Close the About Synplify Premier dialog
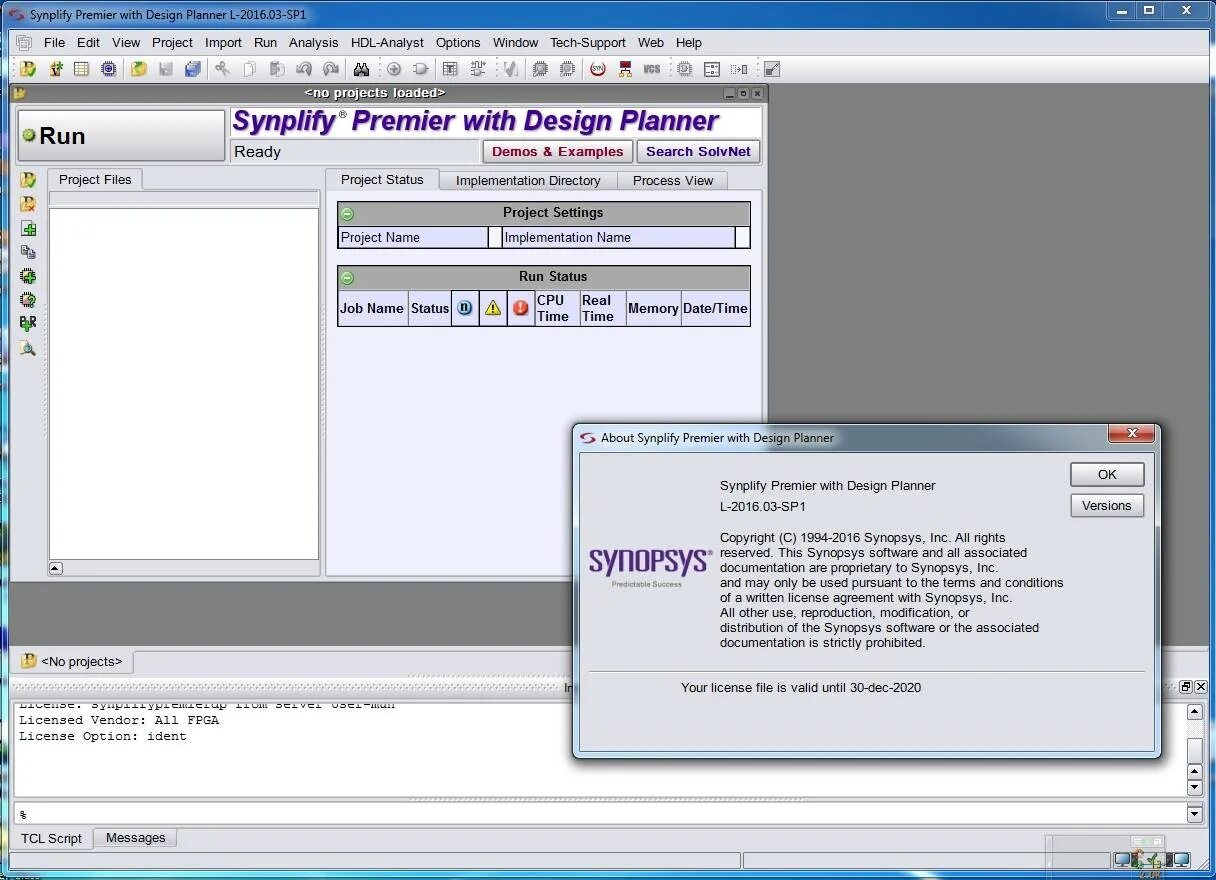The image size is (1216, 880). [x=1132, y=434]
